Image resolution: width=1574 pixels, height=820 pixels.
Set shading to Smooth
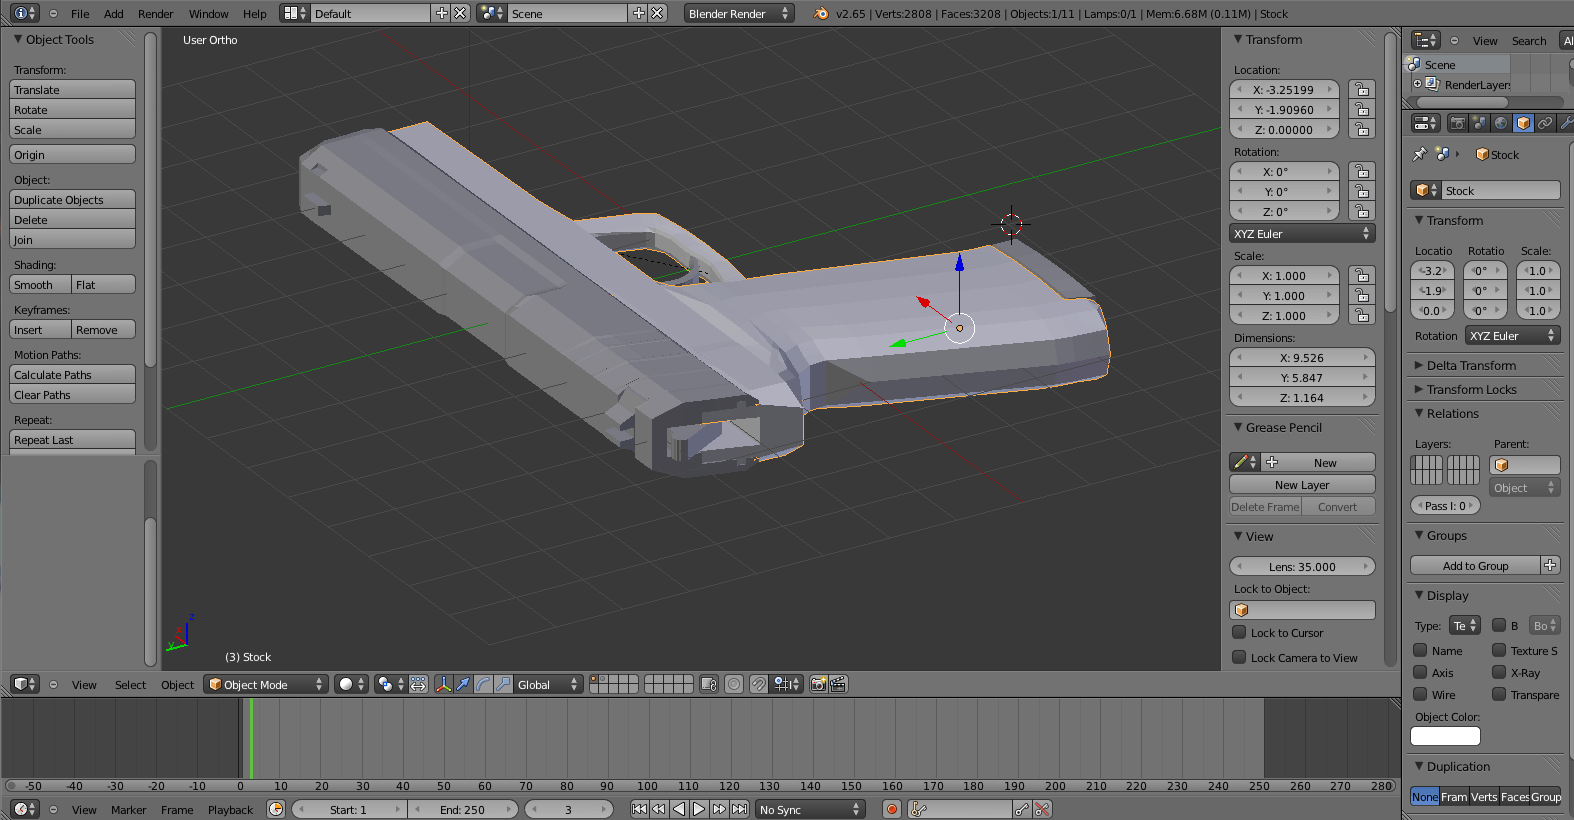[x=40, y=284]
